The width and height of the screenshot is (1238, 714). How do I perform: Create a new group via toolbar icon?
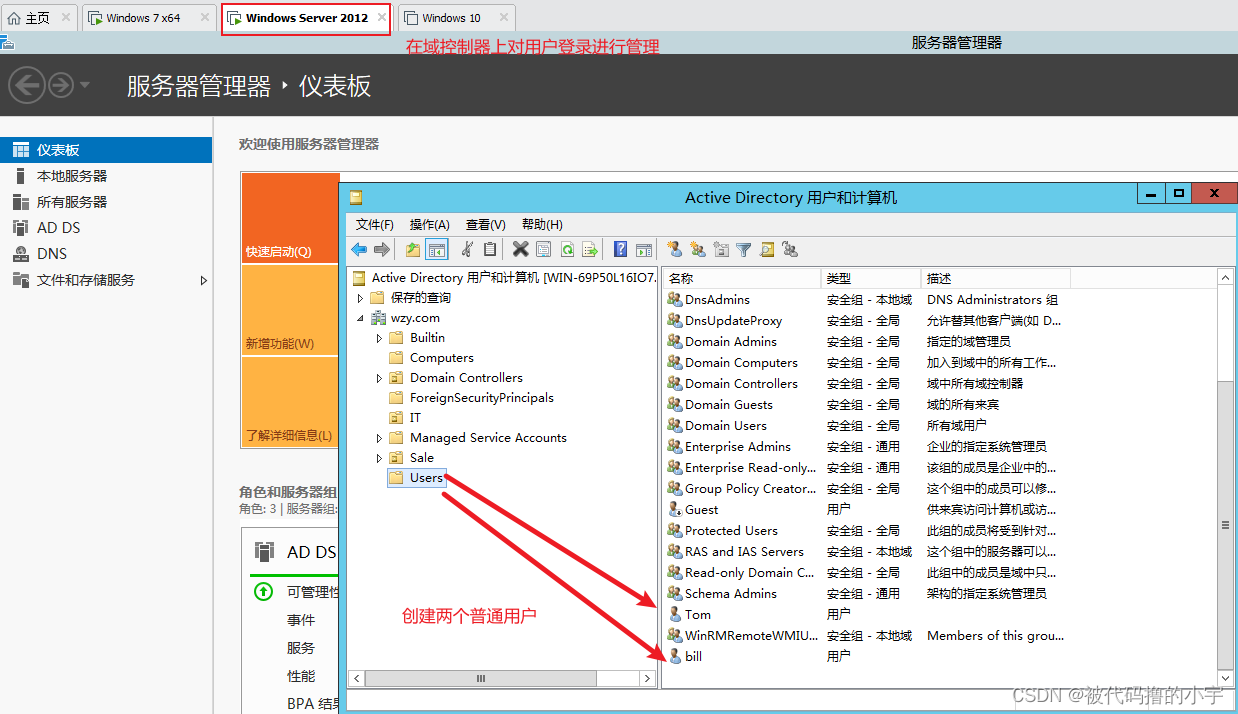(697, 250)
